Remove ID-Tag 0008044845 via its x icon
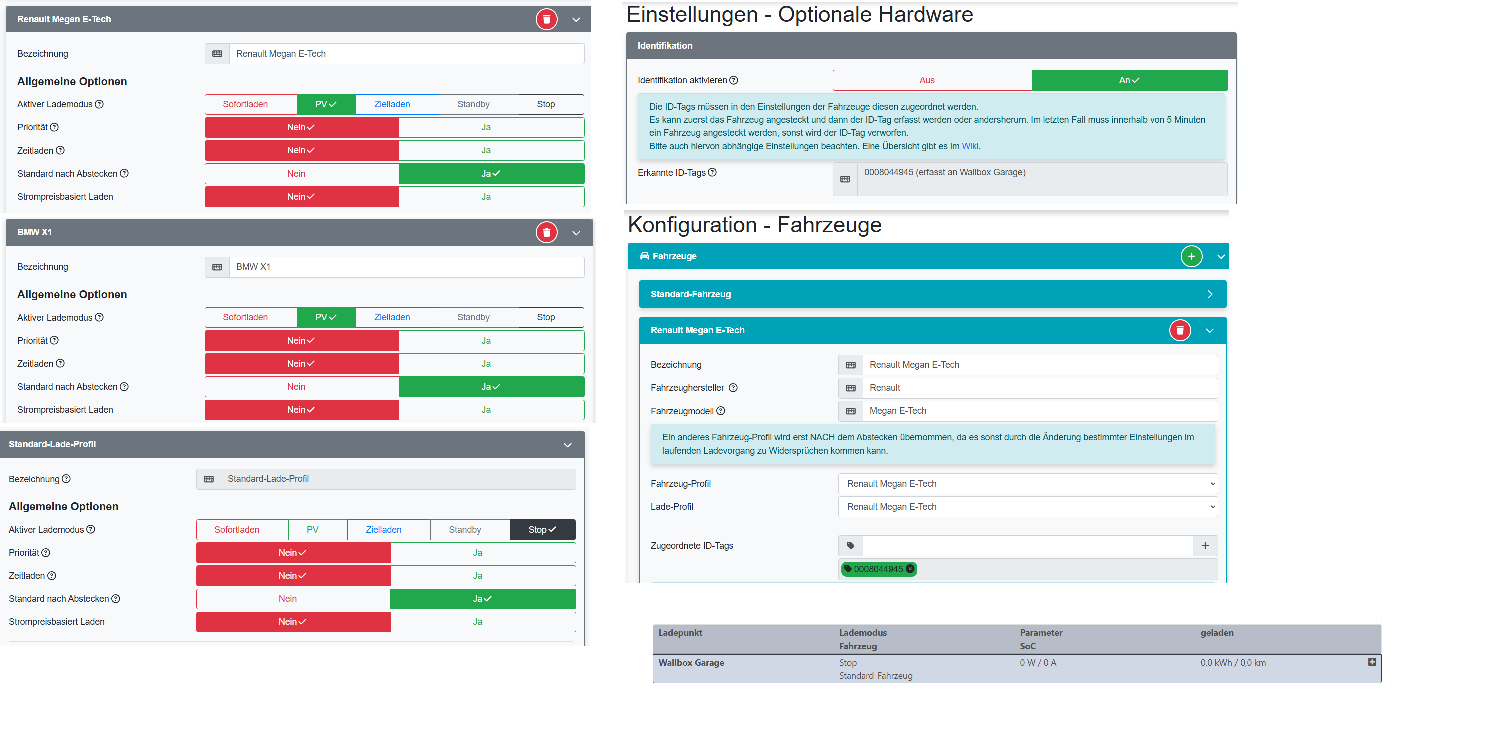 coord(910,569)
